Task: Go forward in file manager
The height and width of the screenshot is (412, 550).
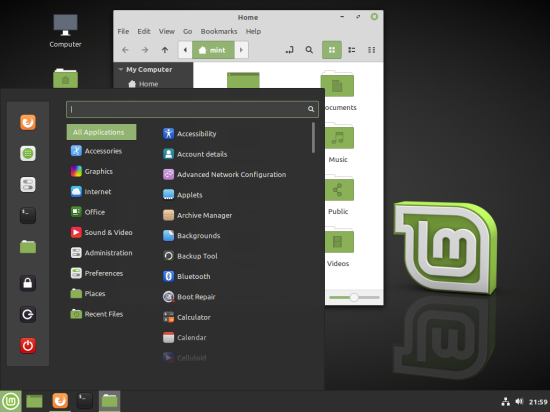Action: 145,50
